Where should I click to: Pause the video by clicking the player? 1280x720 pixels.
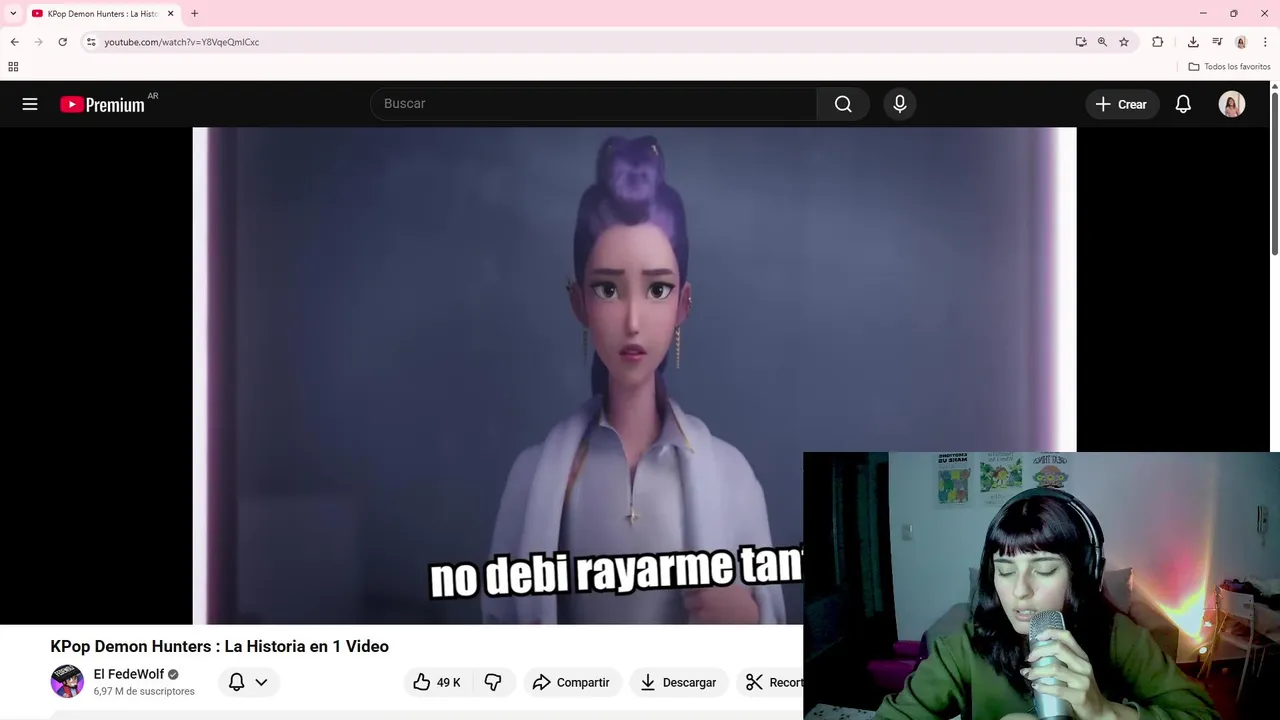coord(634,375)
